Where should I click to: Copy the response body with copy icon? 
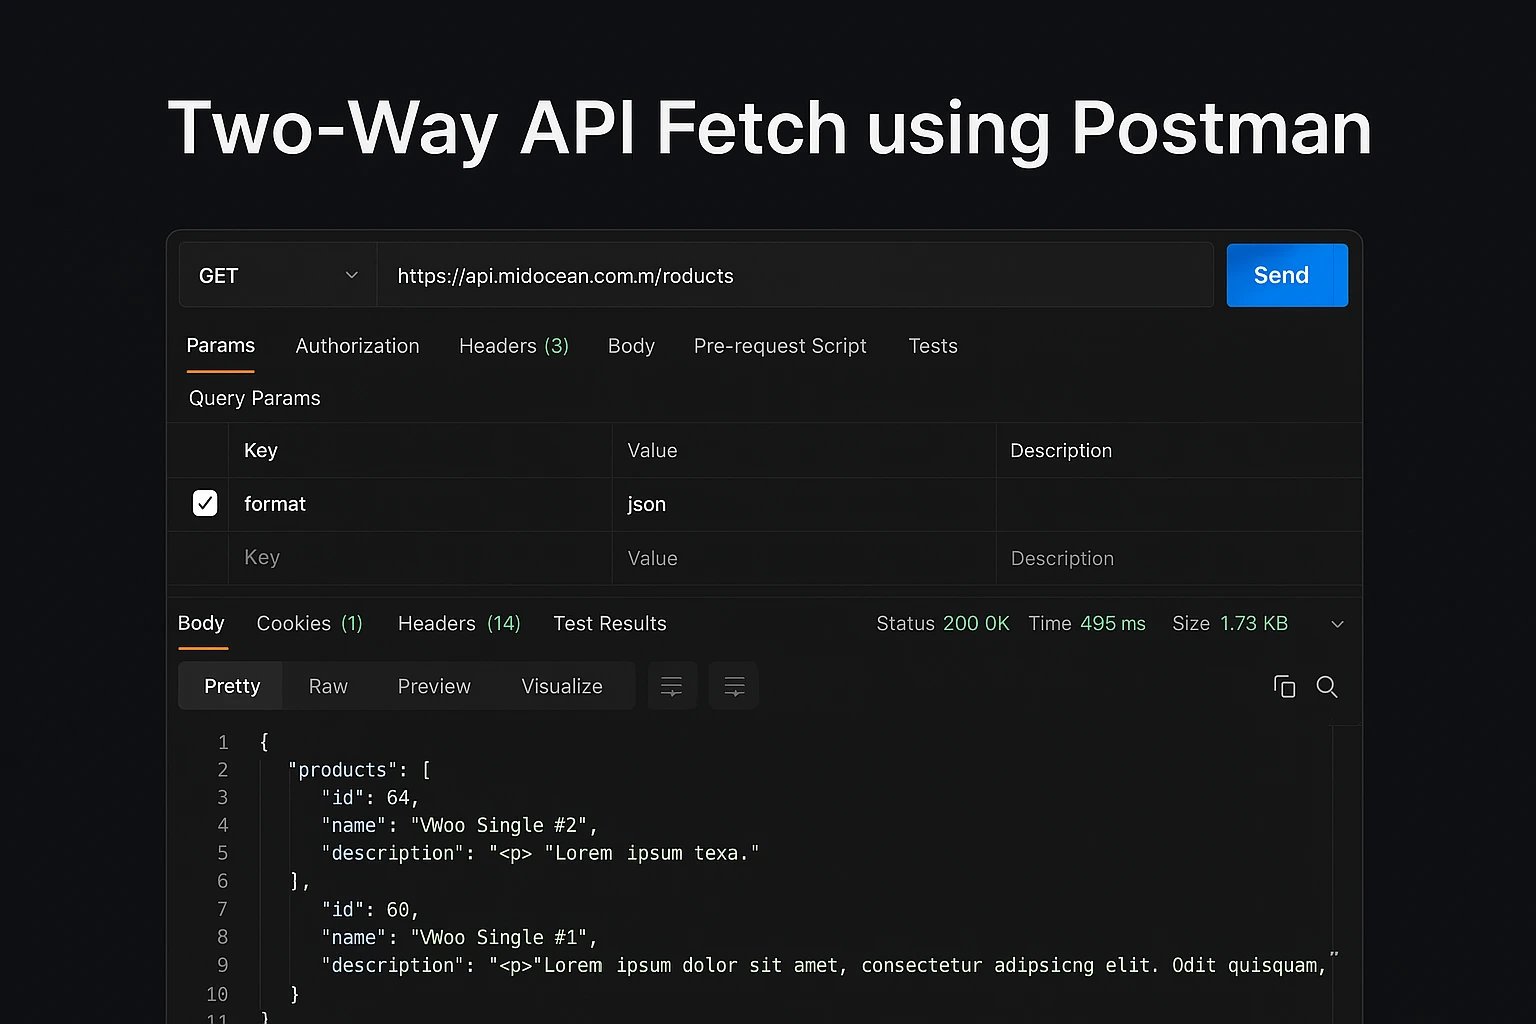[1284, 687]
